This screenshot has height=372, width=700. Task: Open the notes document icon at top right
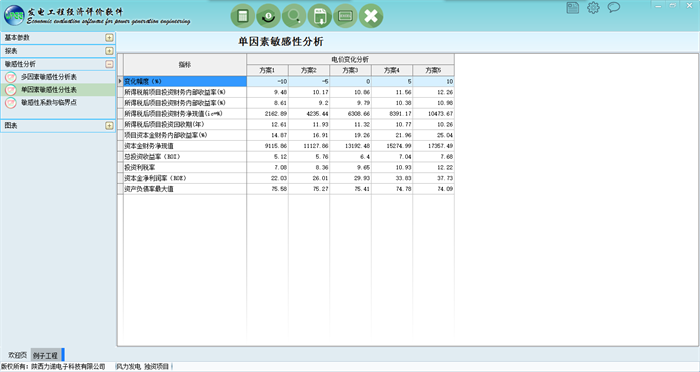point(573,8)
